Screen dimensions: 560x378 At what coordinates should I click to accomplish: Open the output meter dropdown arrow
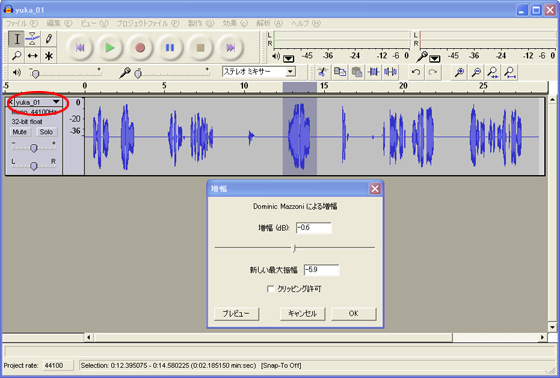[289, 58]
